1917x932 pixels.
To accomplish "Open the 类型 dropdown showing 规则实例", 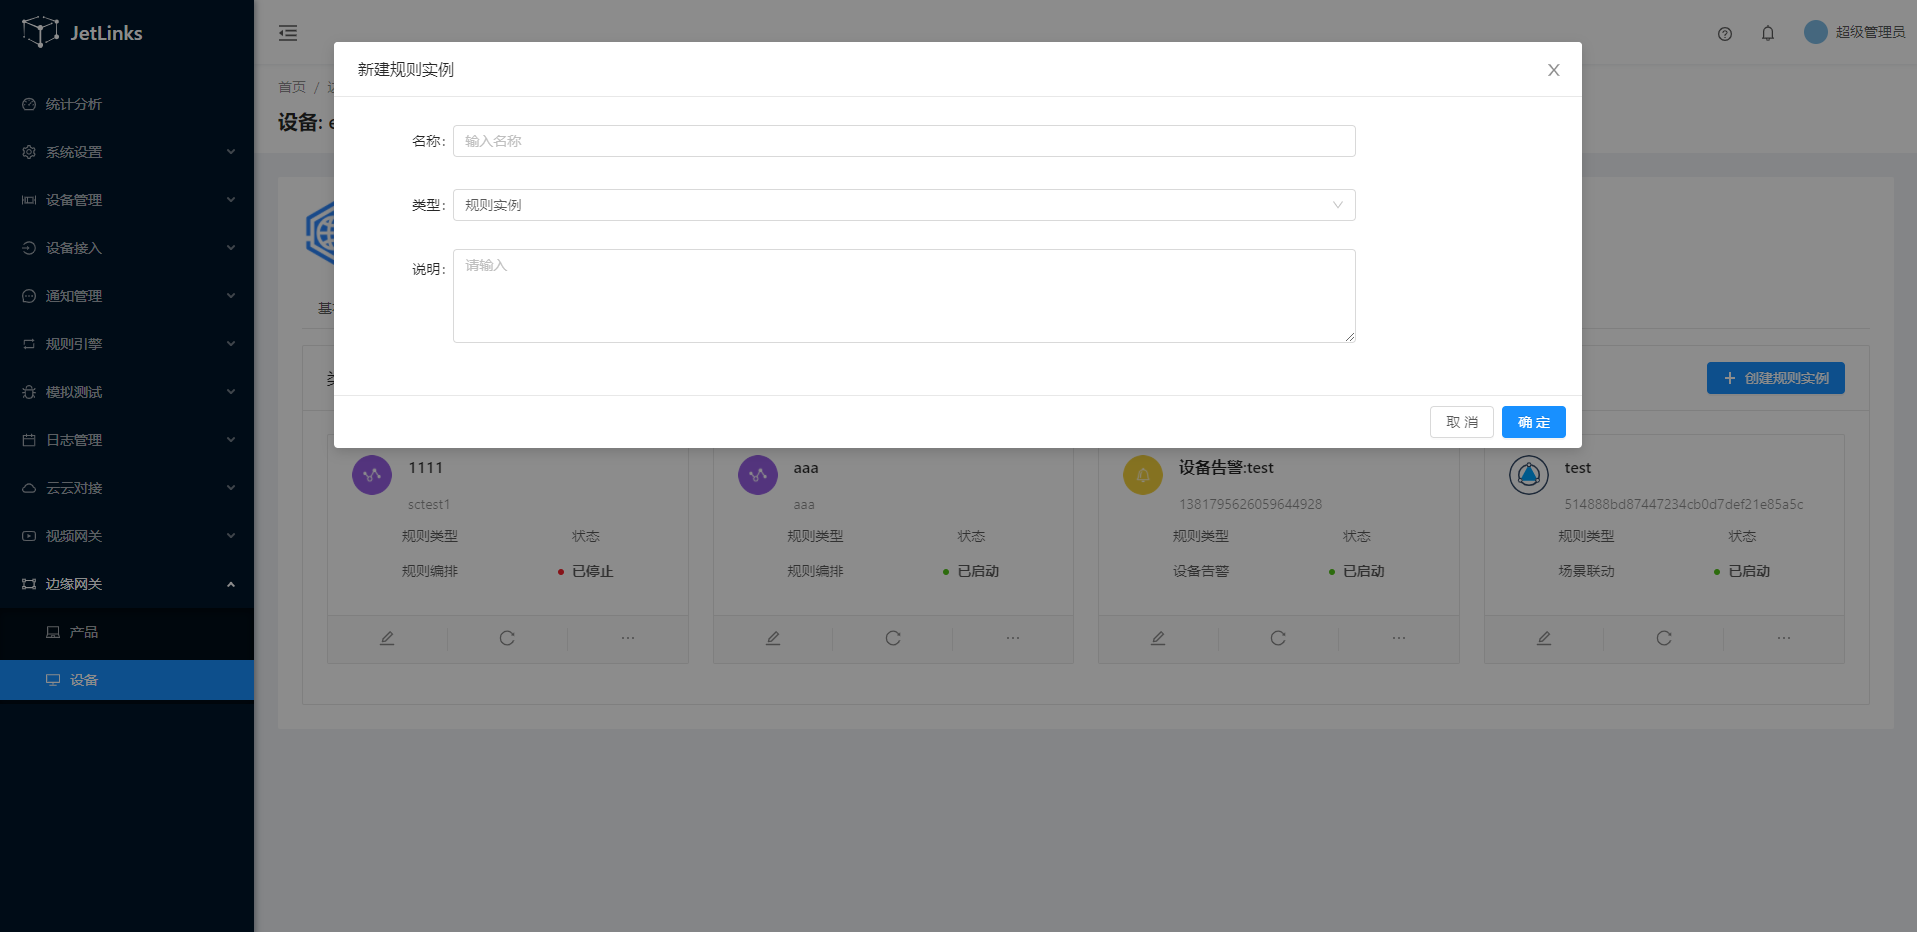I will coord(903,205).
